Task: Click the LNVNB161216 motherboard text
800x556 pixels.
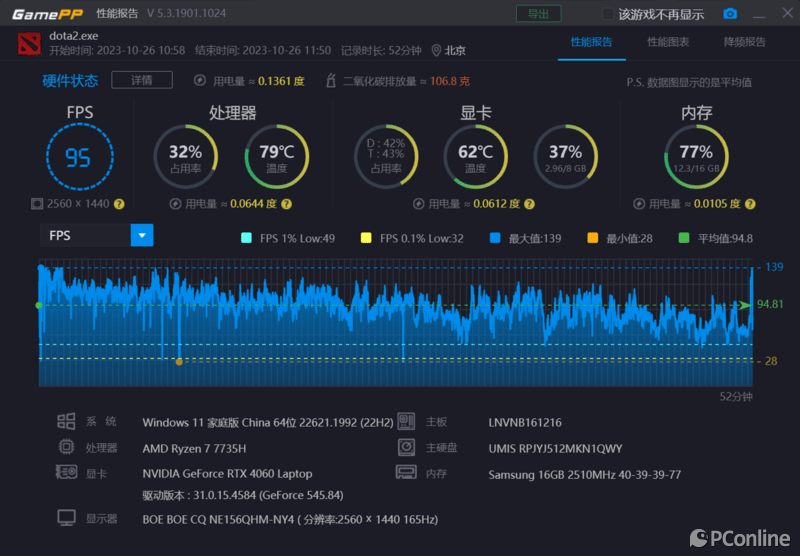Action: pos(525,422)
